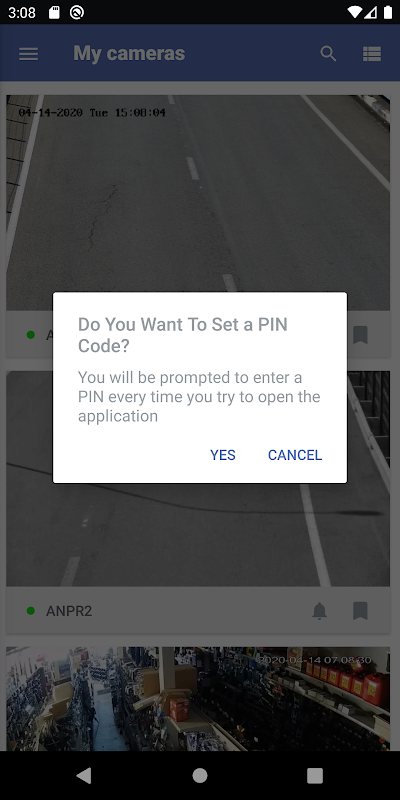Open the store aisle camera thumbnail
The image size is (400, 800).
(200, 698)
